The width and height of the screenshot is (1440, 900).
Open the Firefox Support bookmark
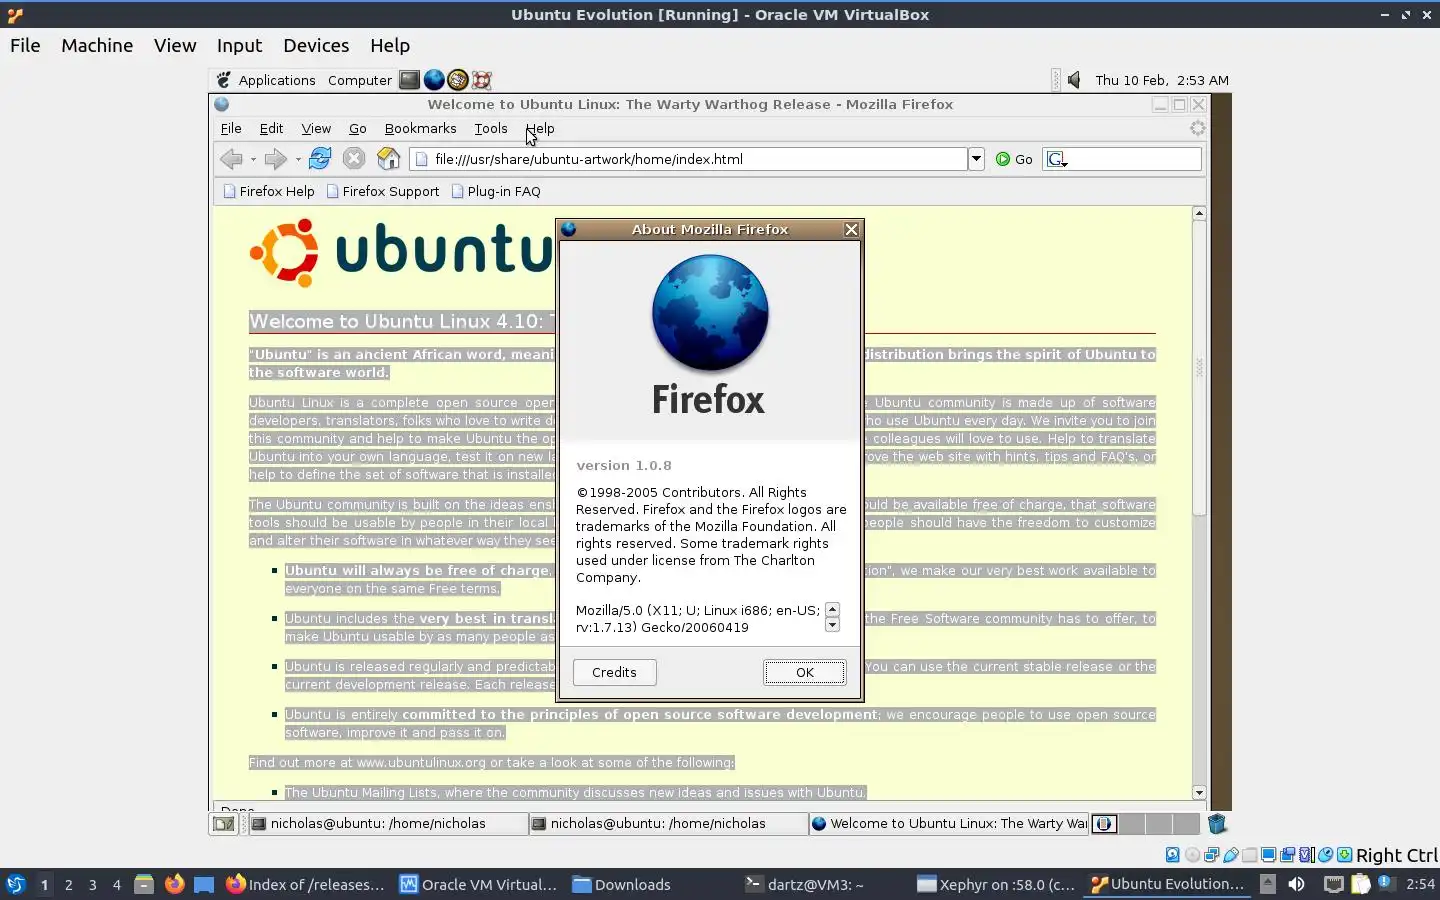383,191
